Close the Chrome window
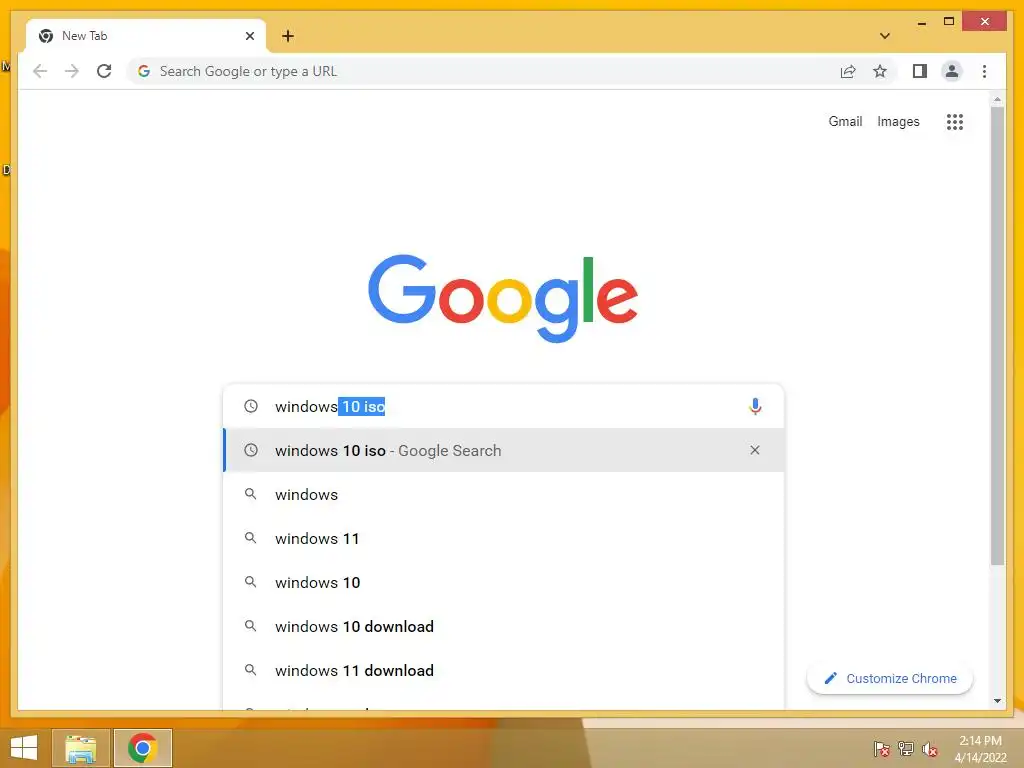1024x768 pixels. pyautogui.click(x=985, y=22)
